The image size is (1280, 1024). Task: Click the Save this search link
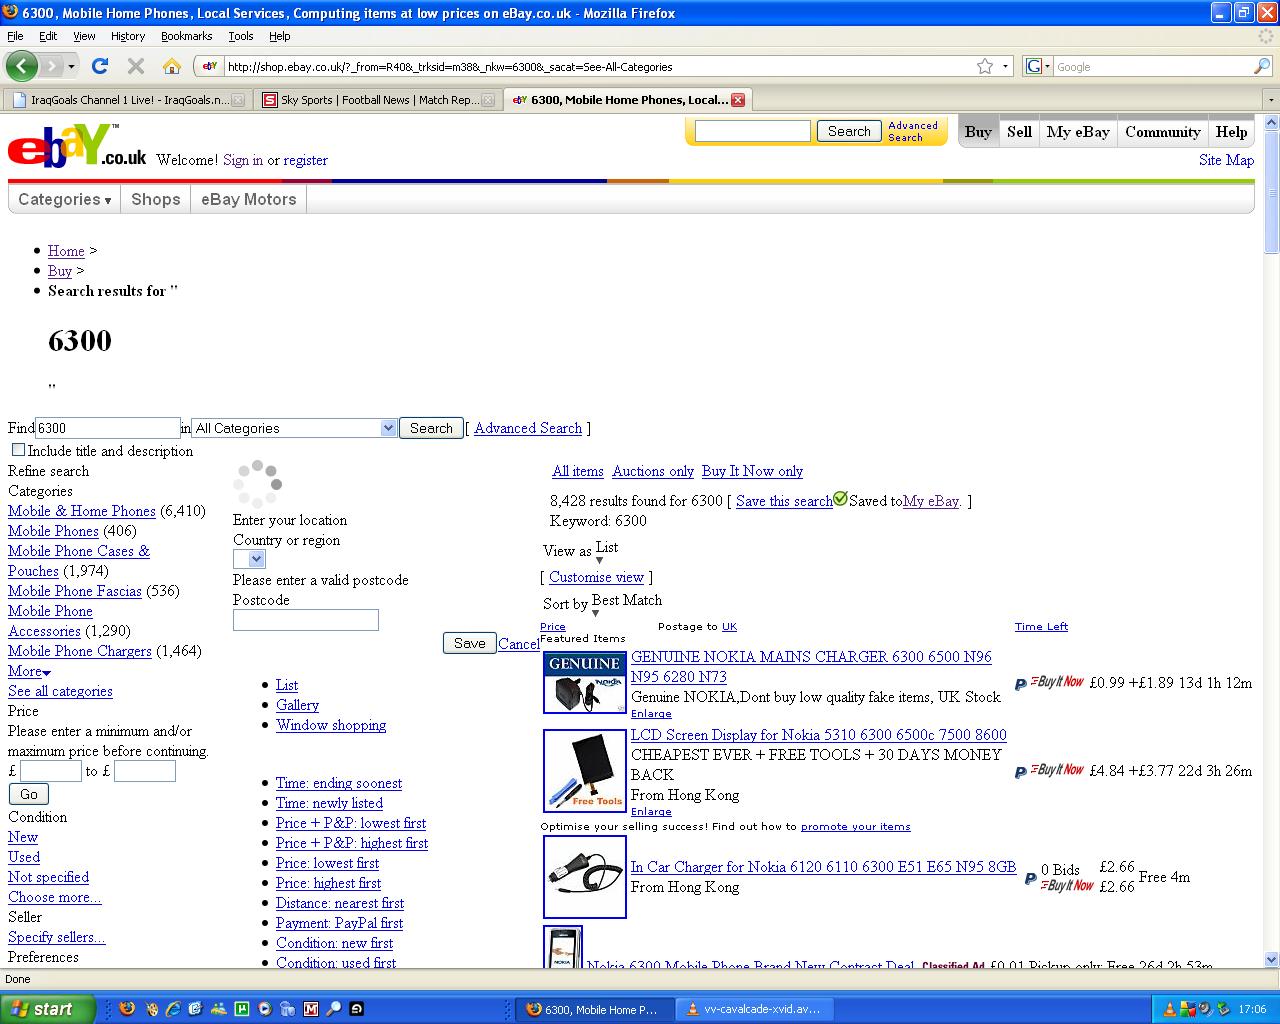784,501
